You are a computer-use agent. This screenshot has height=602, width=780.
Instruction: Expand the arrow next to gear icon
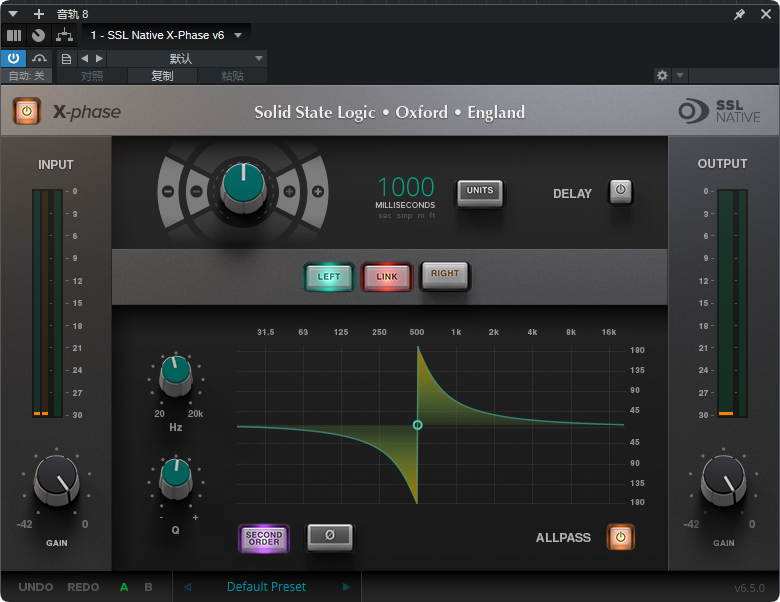(x=680, y=76)
